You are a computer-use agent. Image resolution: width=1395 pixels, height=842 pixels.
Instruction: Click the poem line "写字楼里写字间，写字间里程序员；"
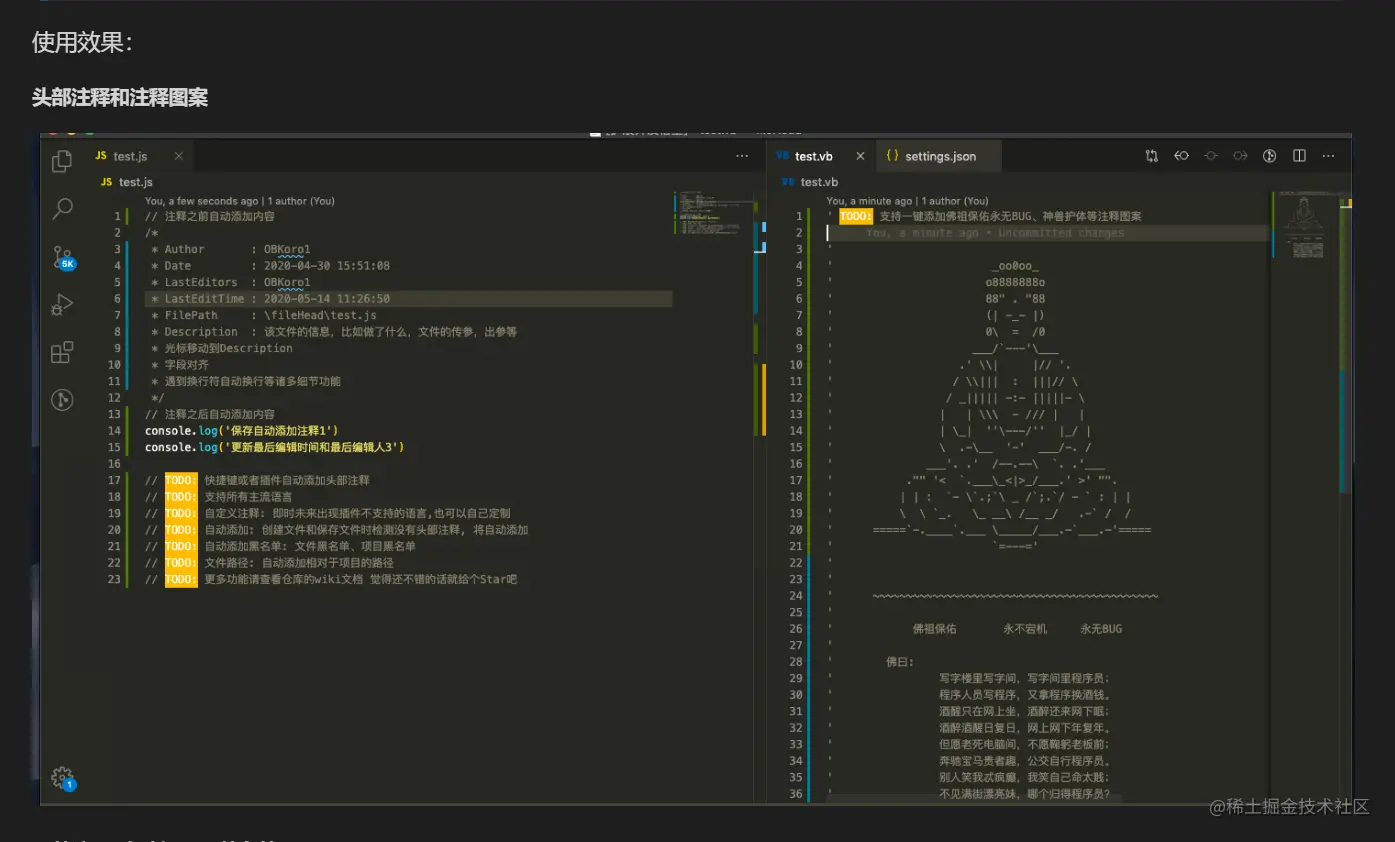[1024, 678]
